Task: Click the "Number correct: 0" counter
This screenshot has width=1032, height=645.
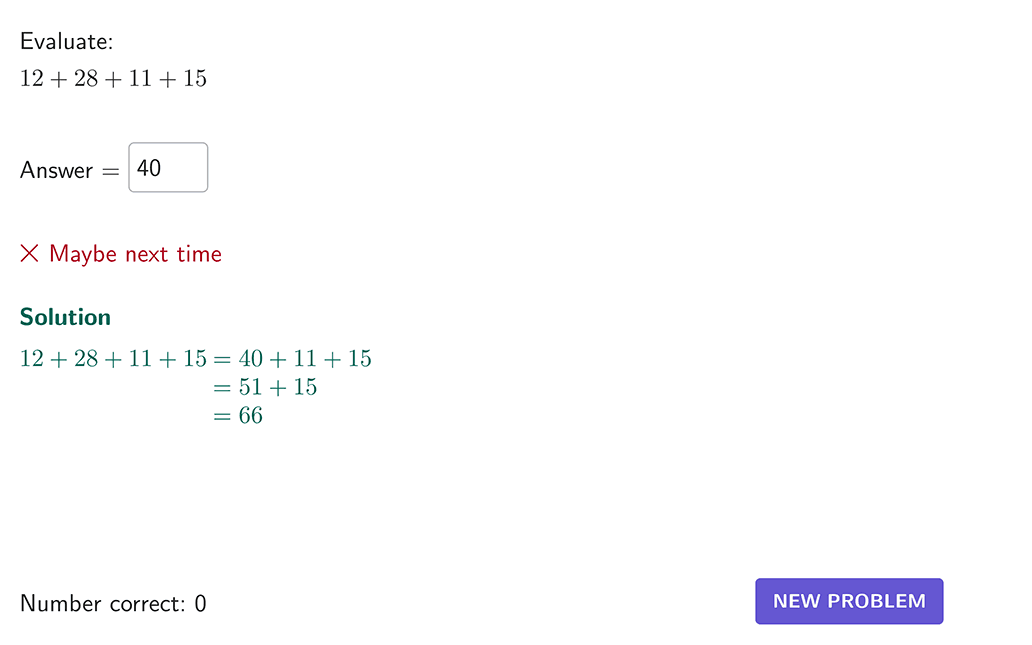Action: pos(113,603)
